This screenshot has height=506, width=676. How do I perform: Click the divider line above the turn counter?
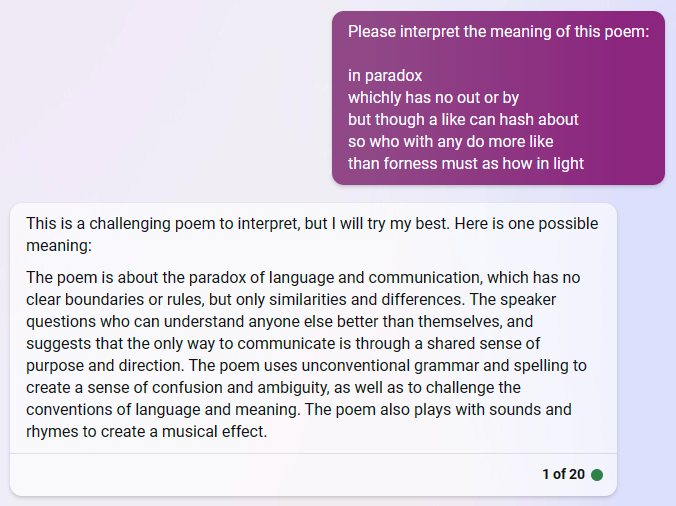[x=313, y=453]
